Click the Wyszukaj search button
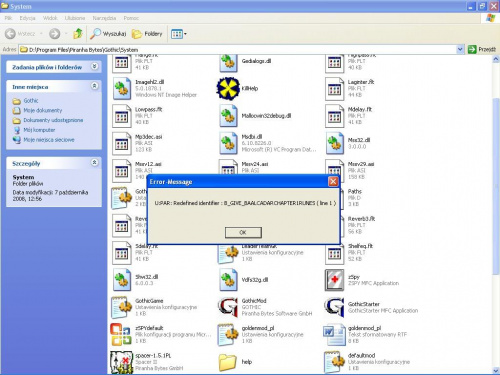500x375 pixels. click(x=108, y=34)
